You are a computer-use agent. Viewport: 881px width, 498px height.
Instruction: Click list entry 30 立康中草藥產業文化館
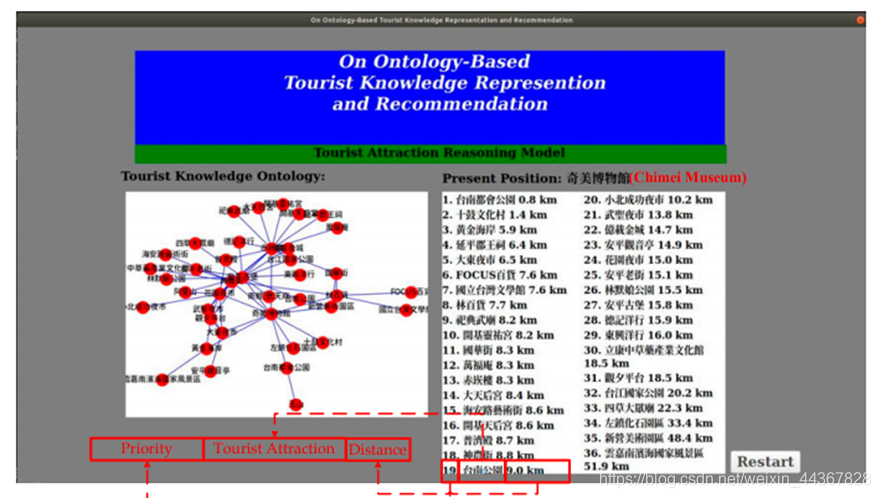pos(644,356)
